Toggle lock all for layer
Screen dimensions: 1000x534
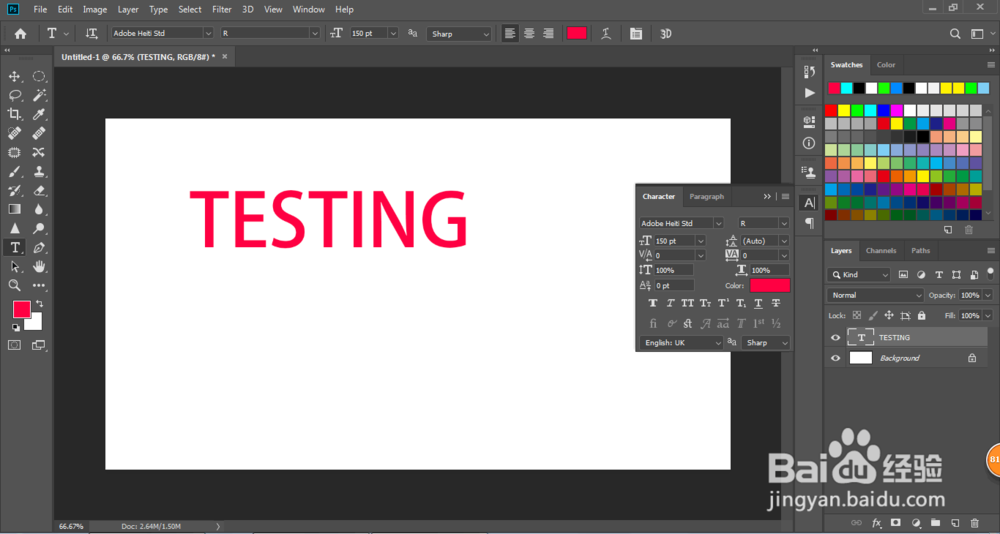[x=922, y=315]
